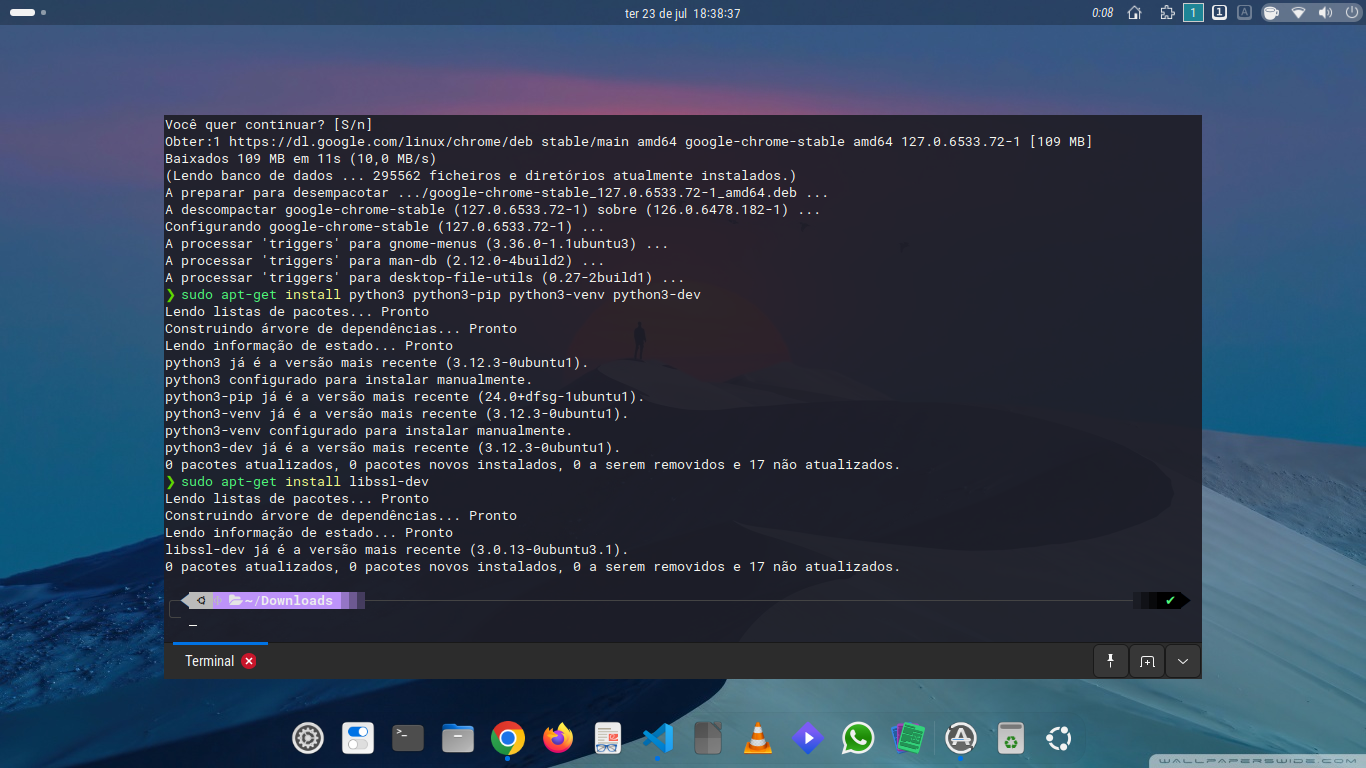Open extensions puzzle icon in top bar
Viewport: 1366px width, 768px height.
pyautogui.click(x=1167, y=13)
